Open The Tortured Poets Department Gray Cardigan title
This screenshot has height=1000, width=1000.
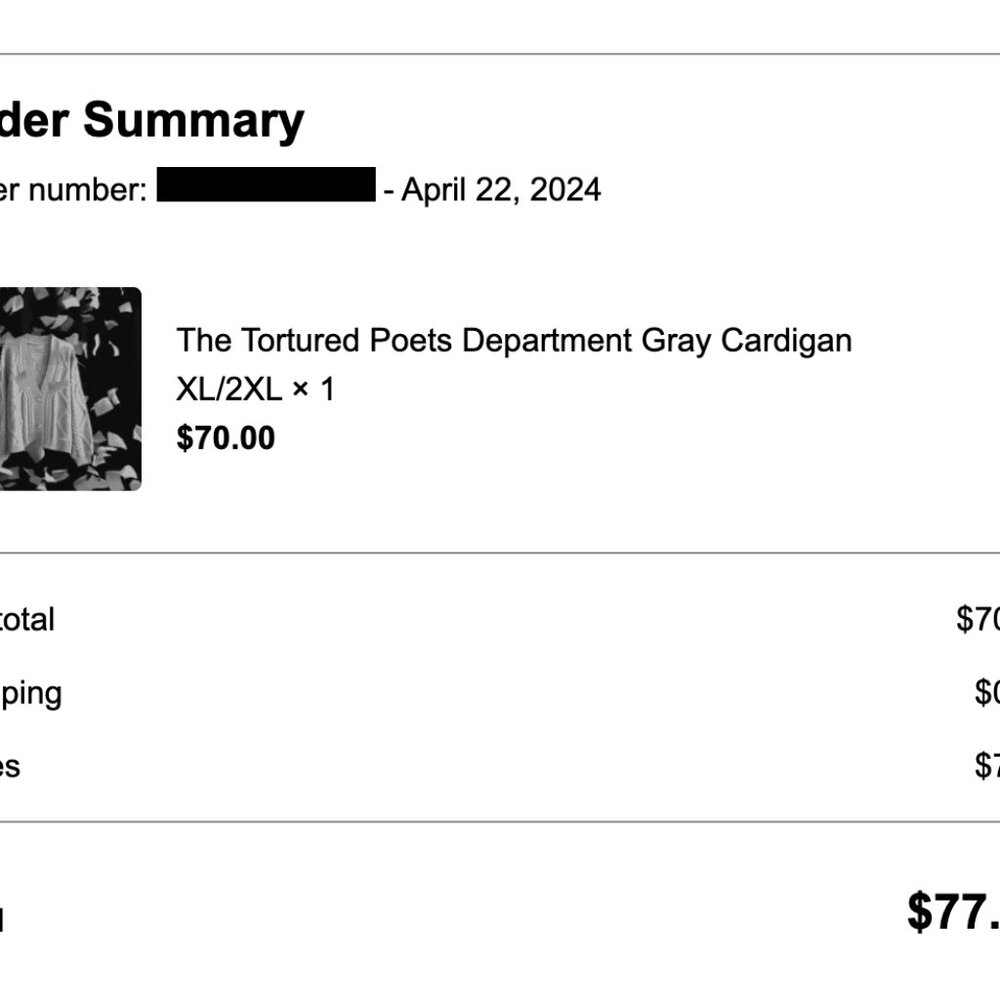tap(514, 341)
